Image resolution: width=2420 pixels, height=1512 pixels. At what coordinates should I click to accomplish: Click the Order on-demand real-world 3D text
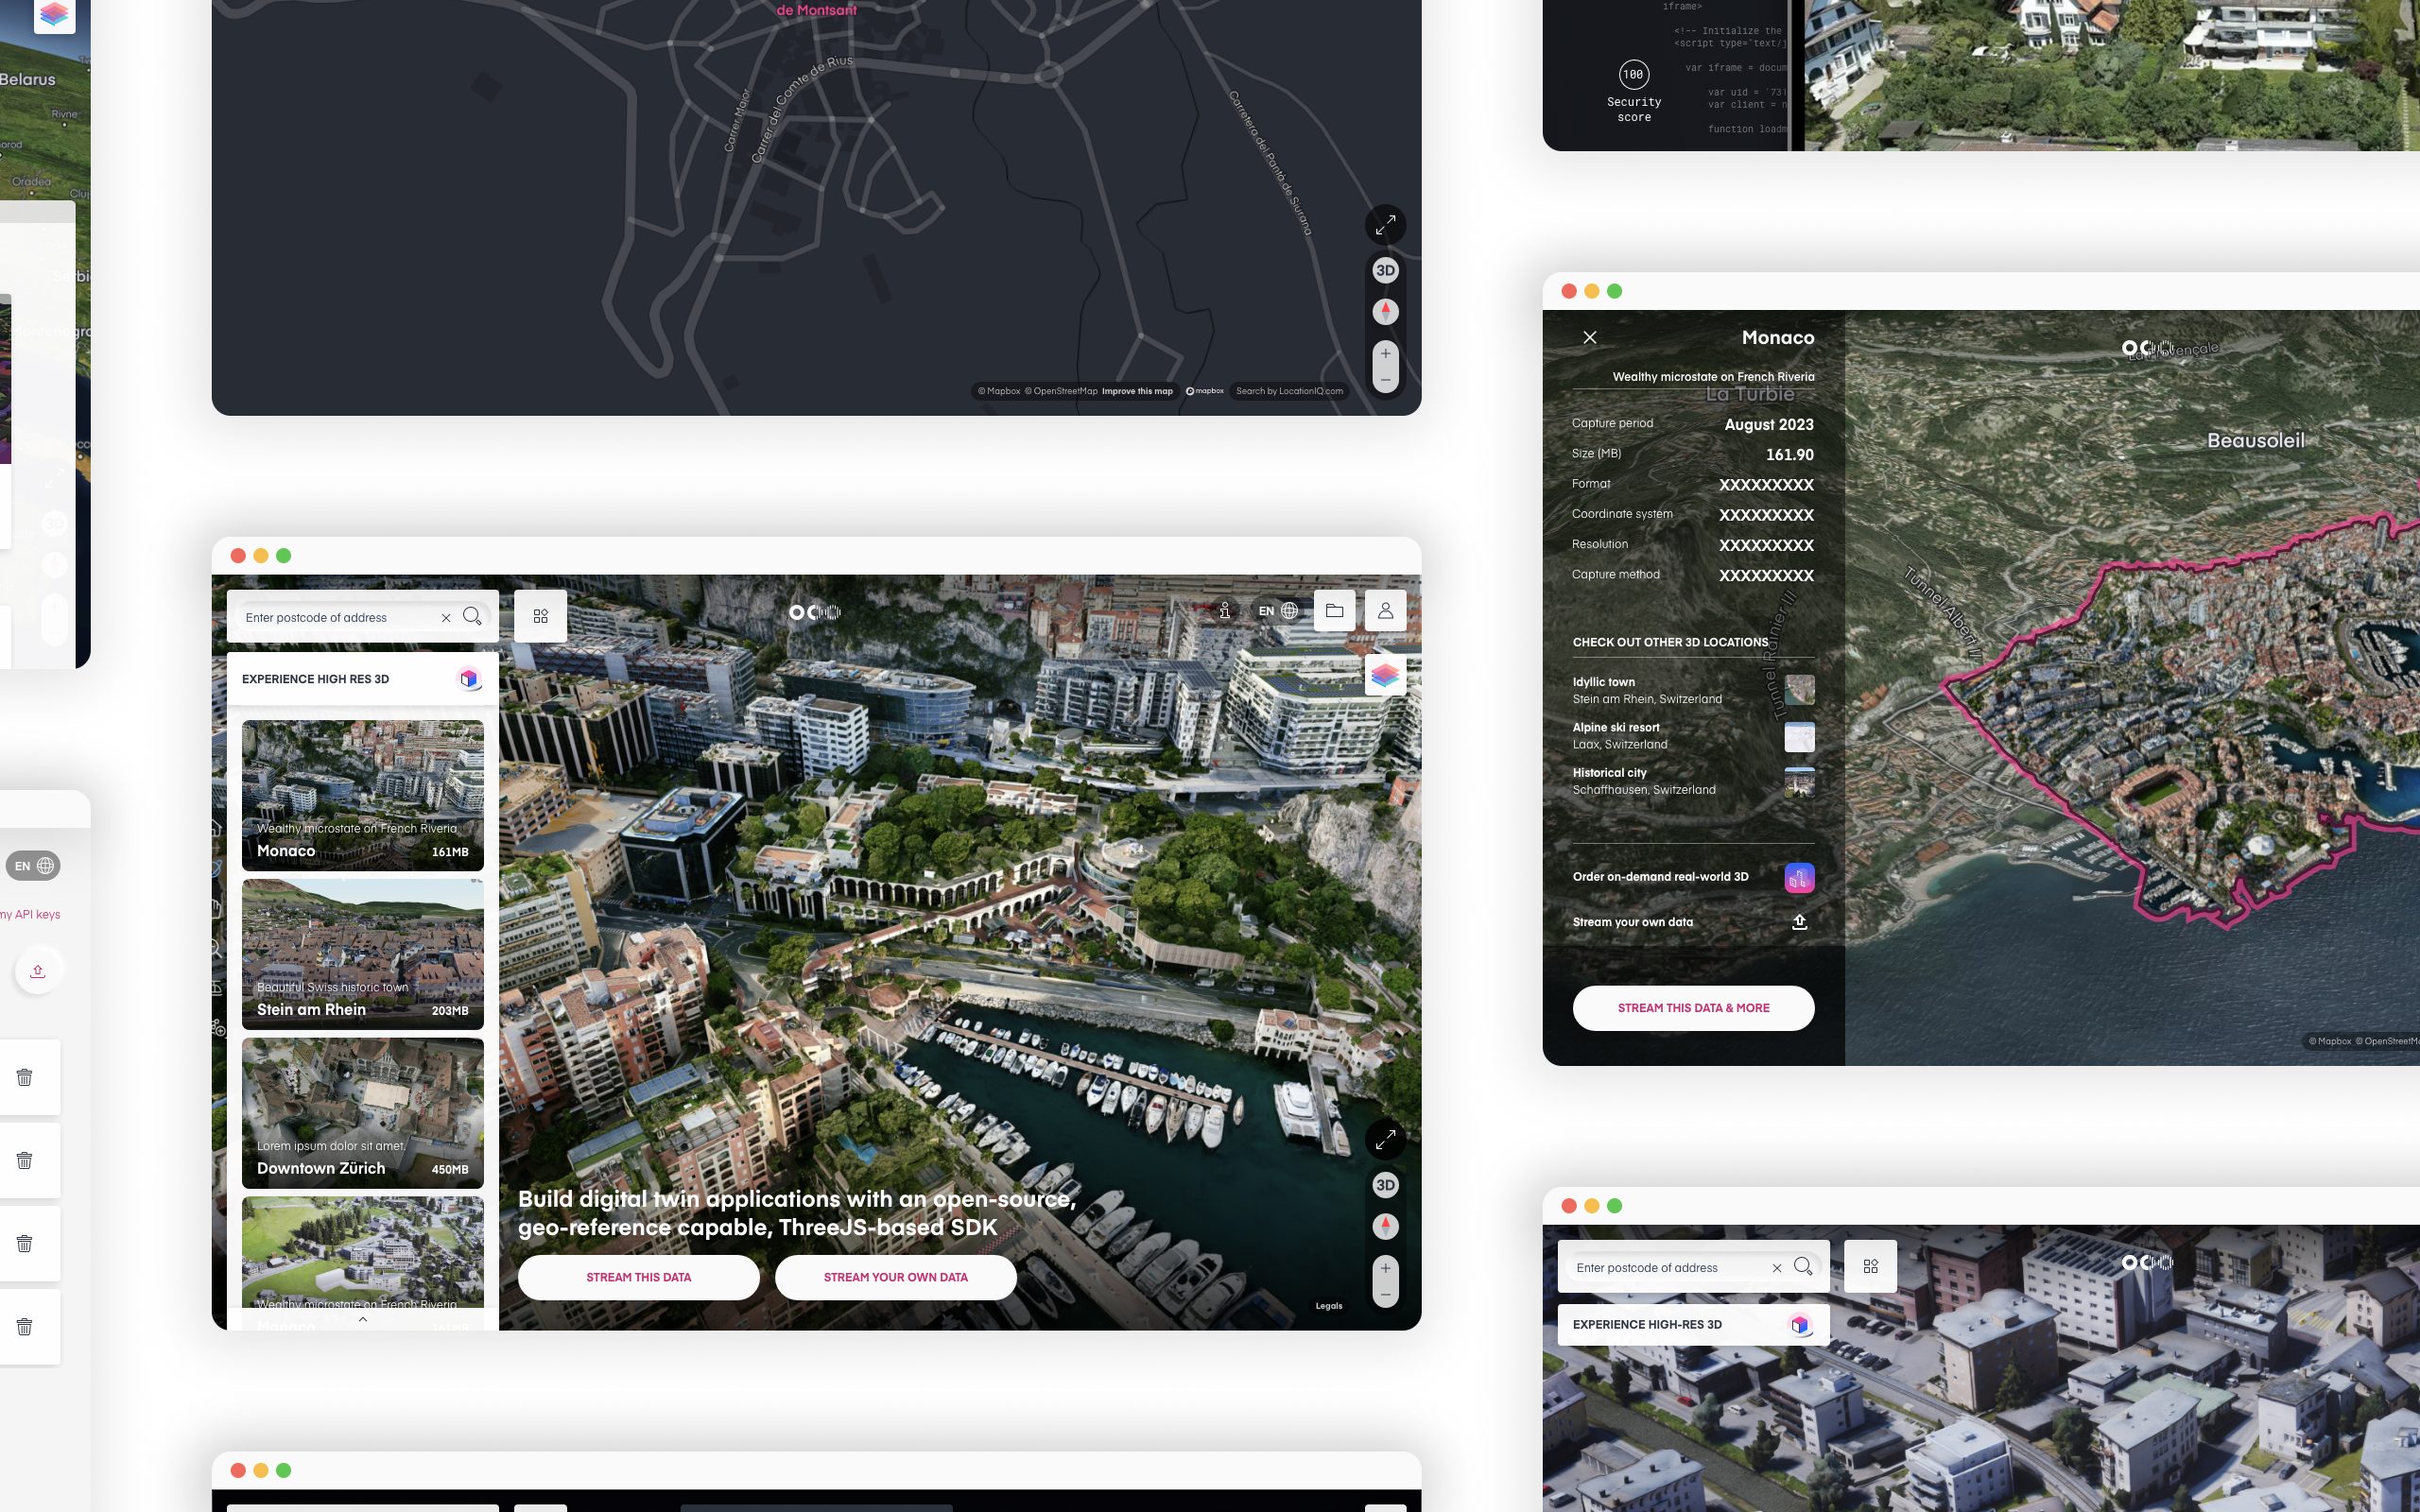click(1660, 877)
